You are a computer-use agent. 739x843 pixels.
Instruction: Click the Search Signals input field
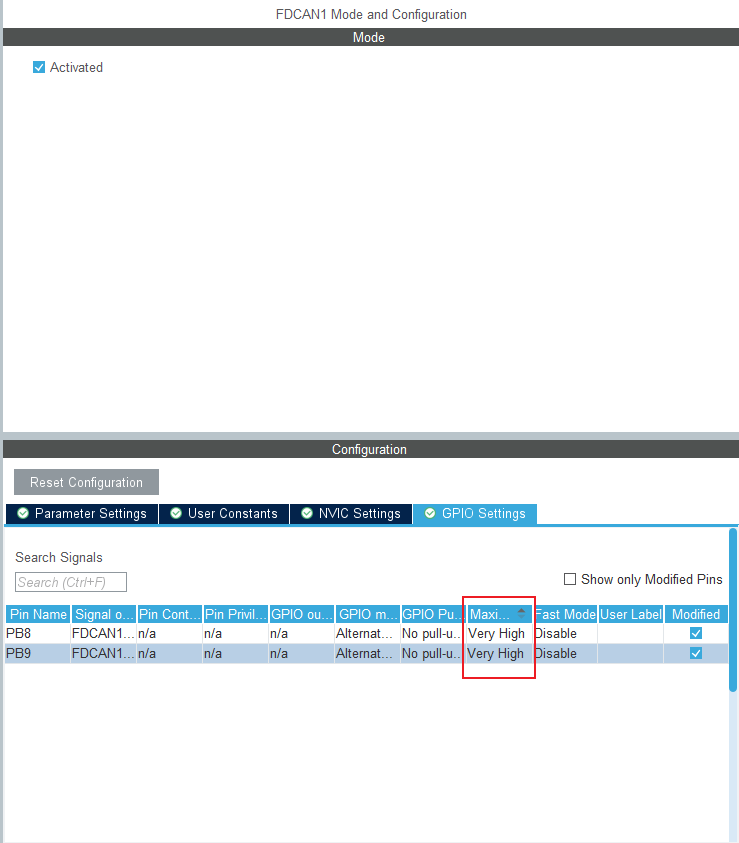[x=71, y=582]
